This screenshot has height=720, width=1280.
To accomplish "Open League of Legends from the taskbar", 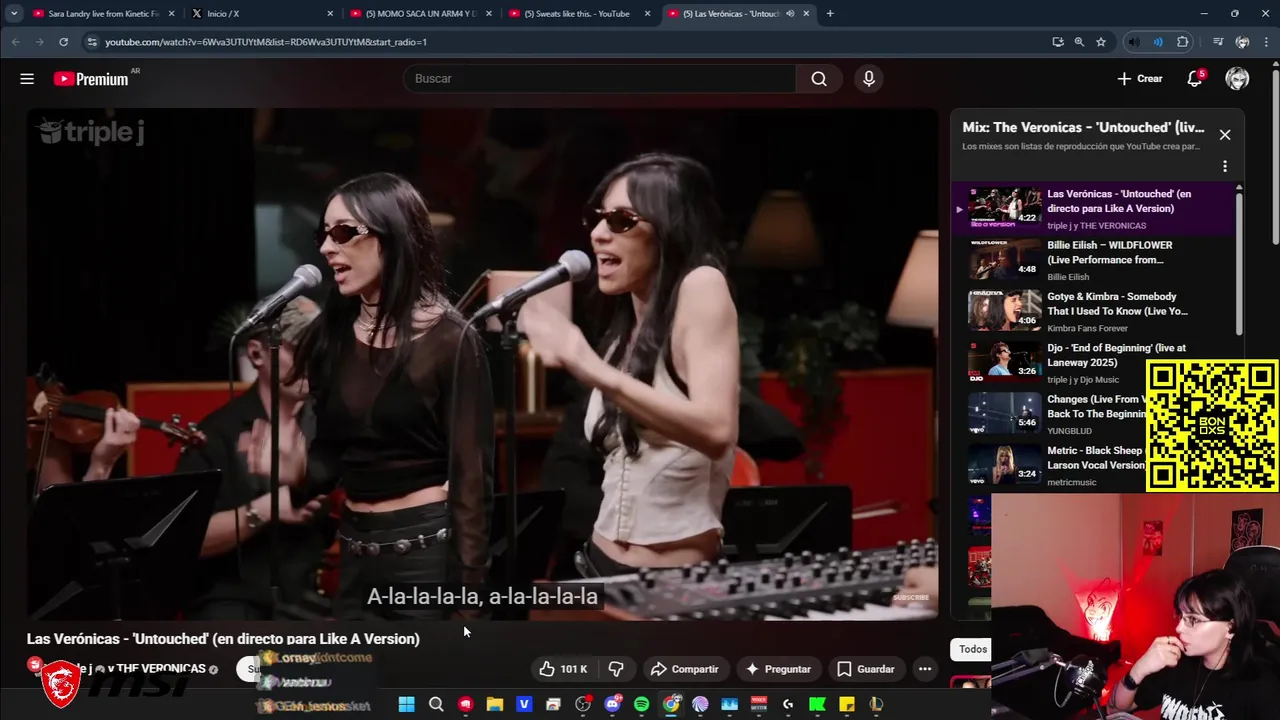I will click(876, 705).
